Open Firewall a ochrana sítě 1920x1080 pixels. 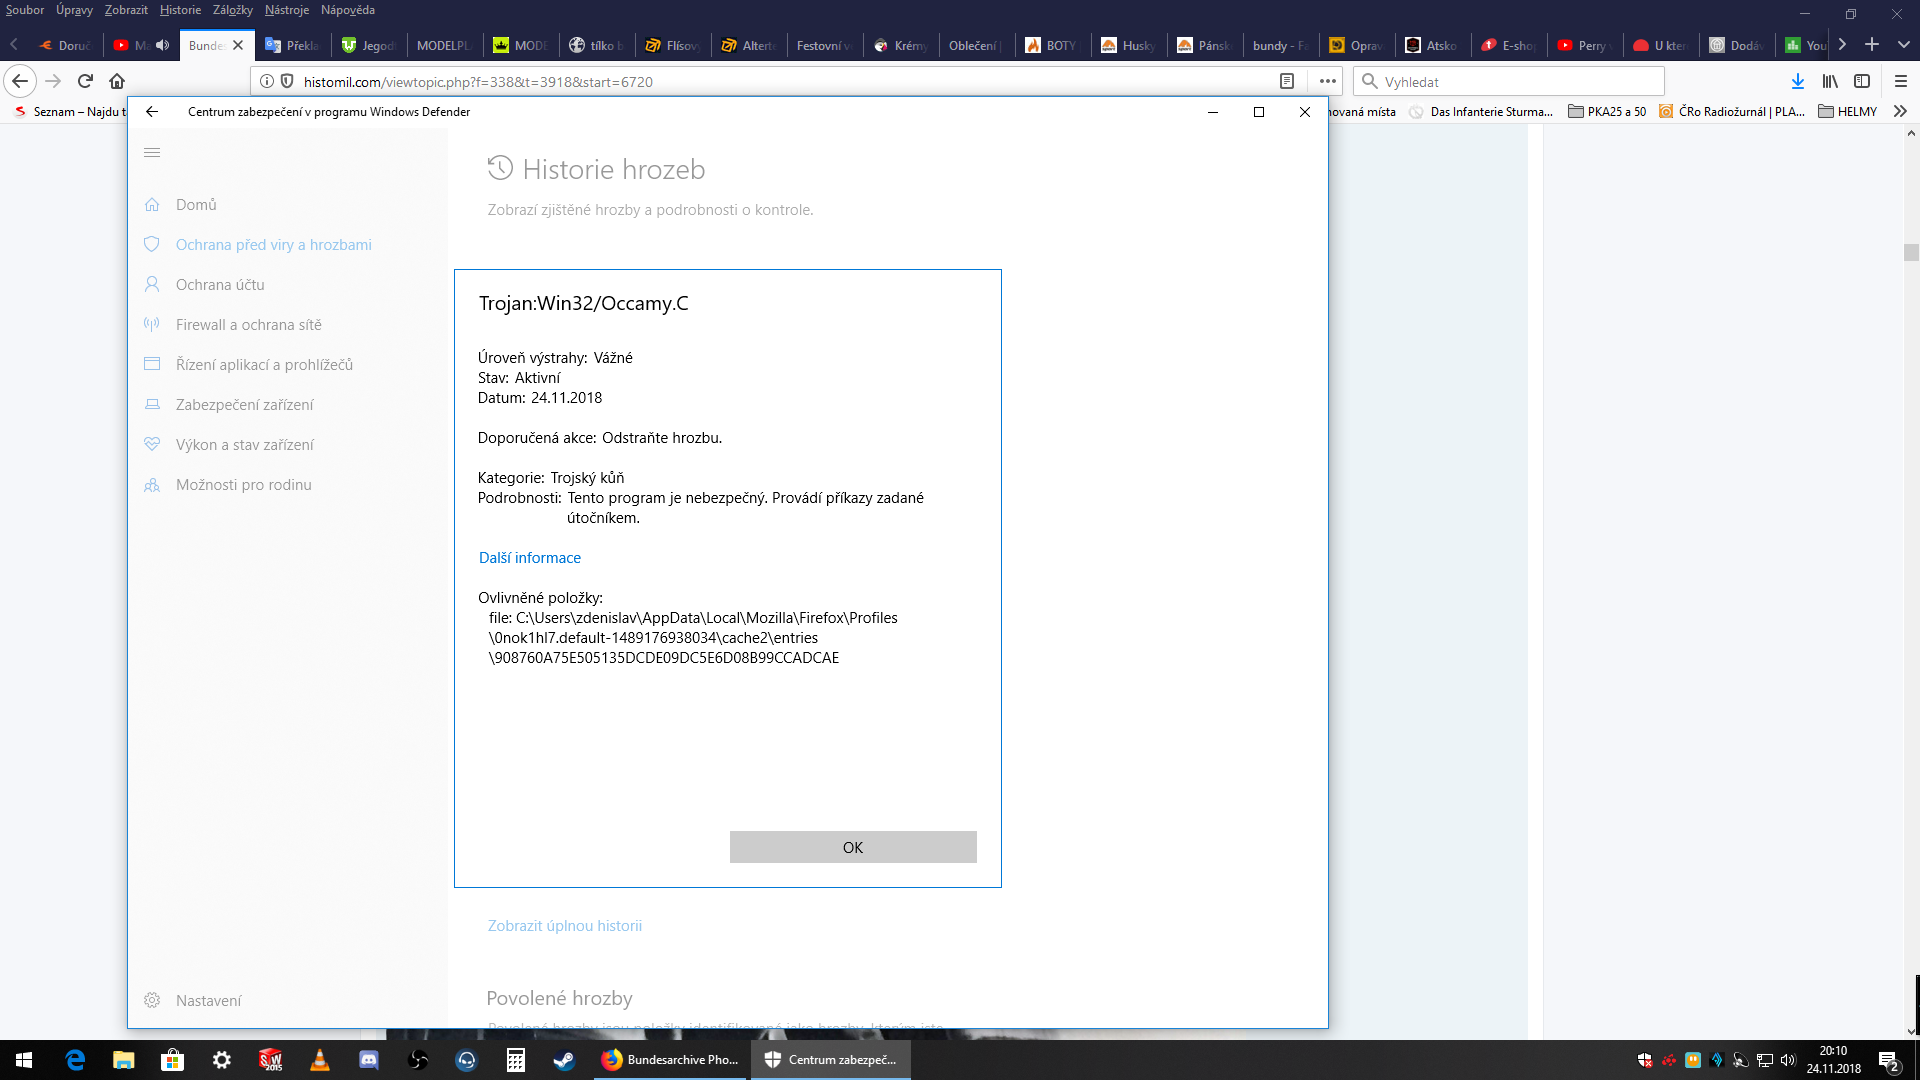(248, 325)
